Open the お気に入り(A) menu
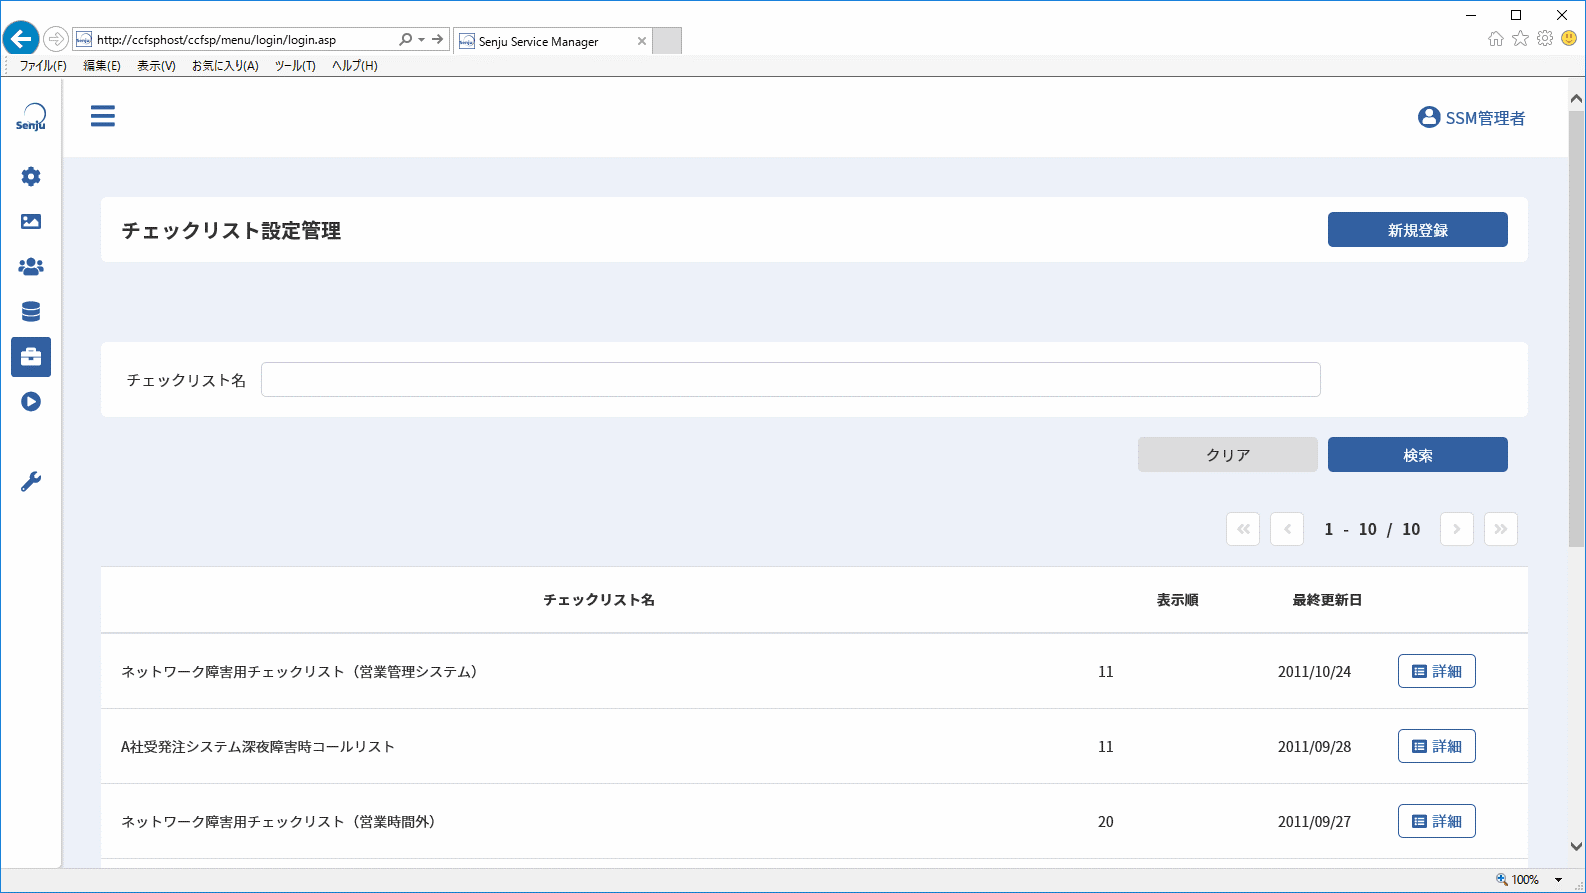 point(225,66)
